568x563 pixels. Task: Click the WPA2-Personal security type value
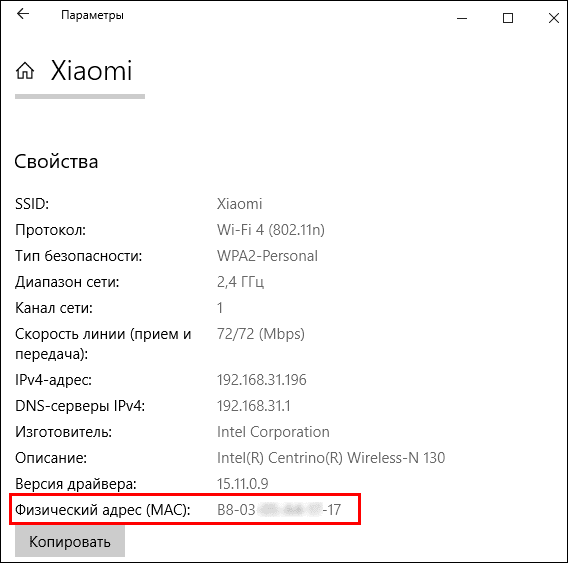point(267,256)
